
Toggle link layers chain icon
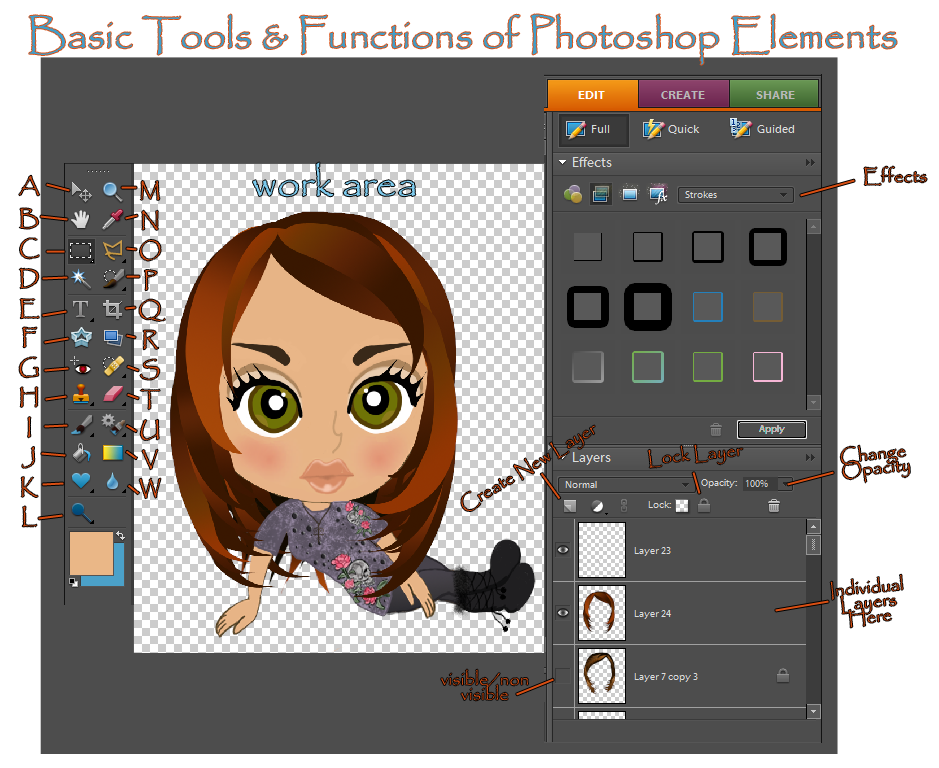623,506
